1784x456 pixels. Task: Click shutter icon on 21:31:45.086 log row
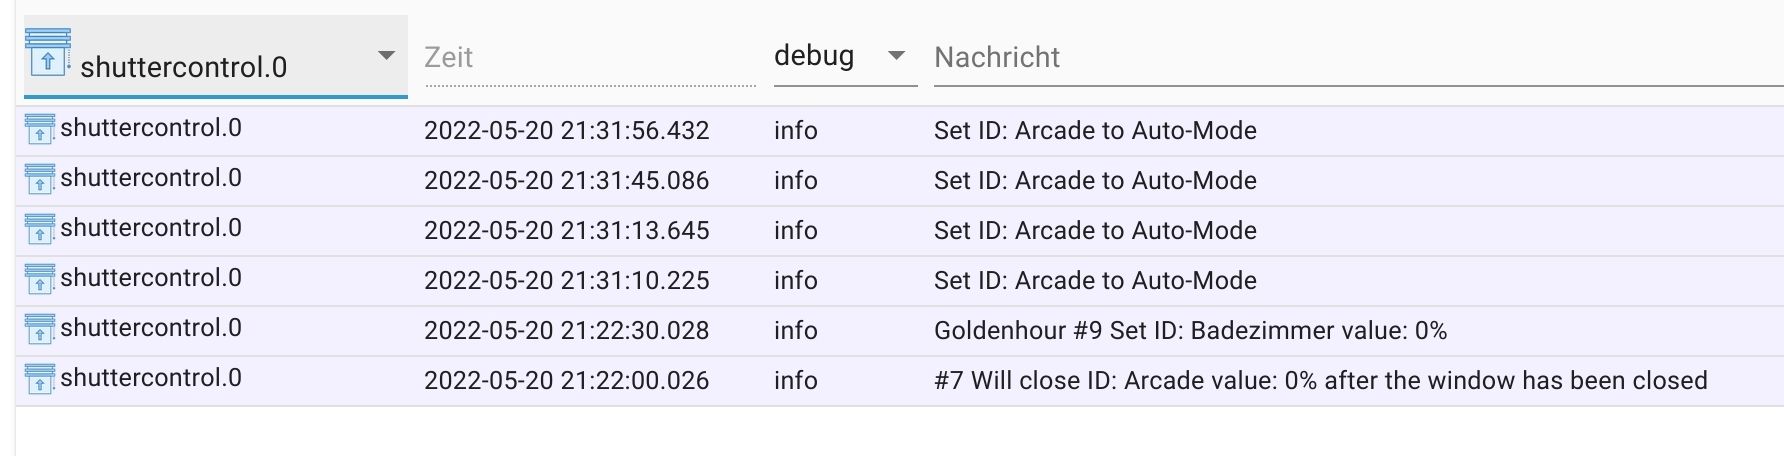(x=39, y=180)
